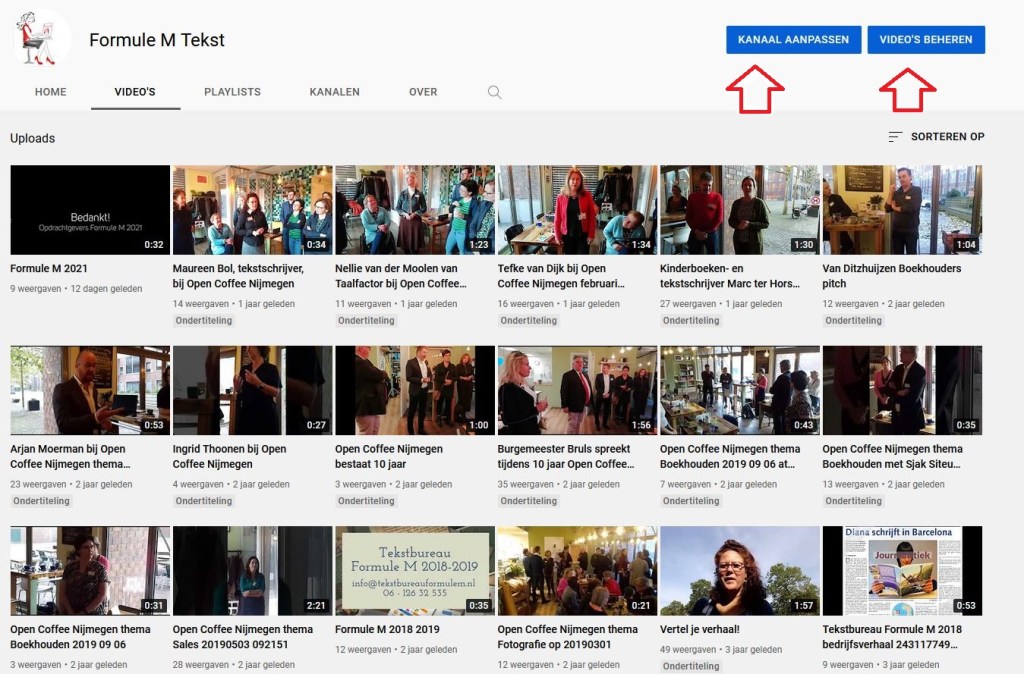Image resolution: width=1024 pixels, height=674 pixels.
Task: Select the Kinderboeken Marc ter Hors thumbnail
Action: pos(738,209)
